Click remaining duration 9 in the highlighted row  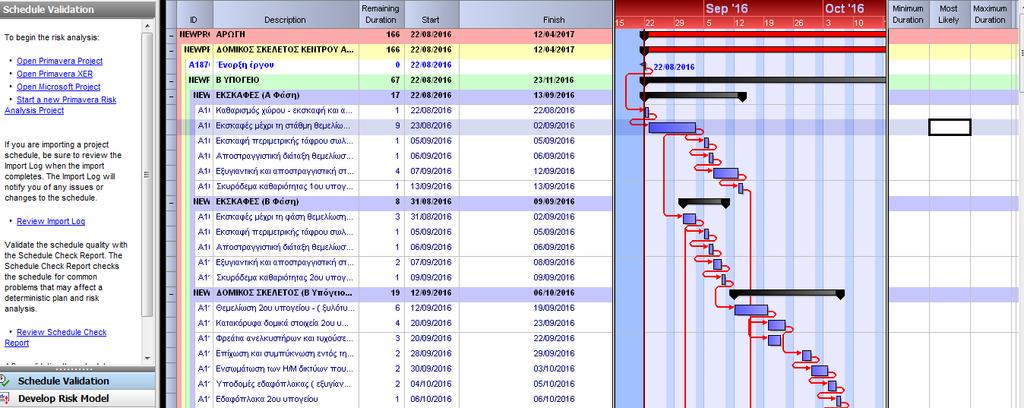pyautogui.click(x=397, y=125)
